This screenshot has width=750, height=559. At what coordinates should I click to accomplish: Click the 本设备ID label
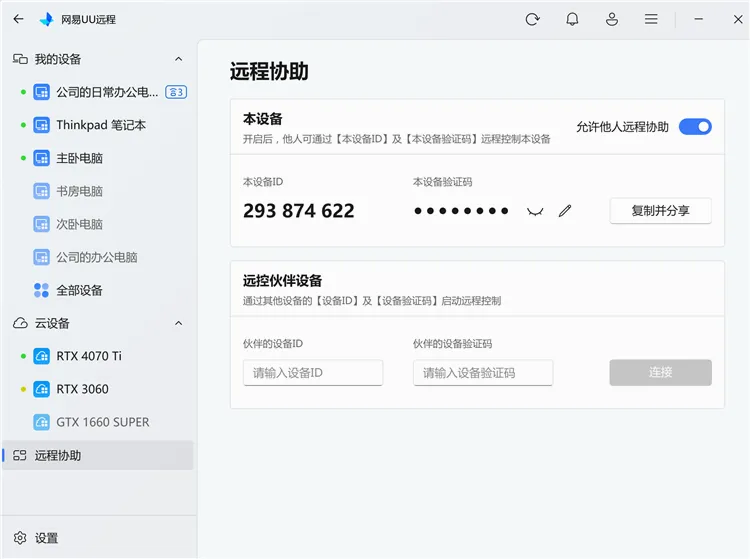point(263,182)
